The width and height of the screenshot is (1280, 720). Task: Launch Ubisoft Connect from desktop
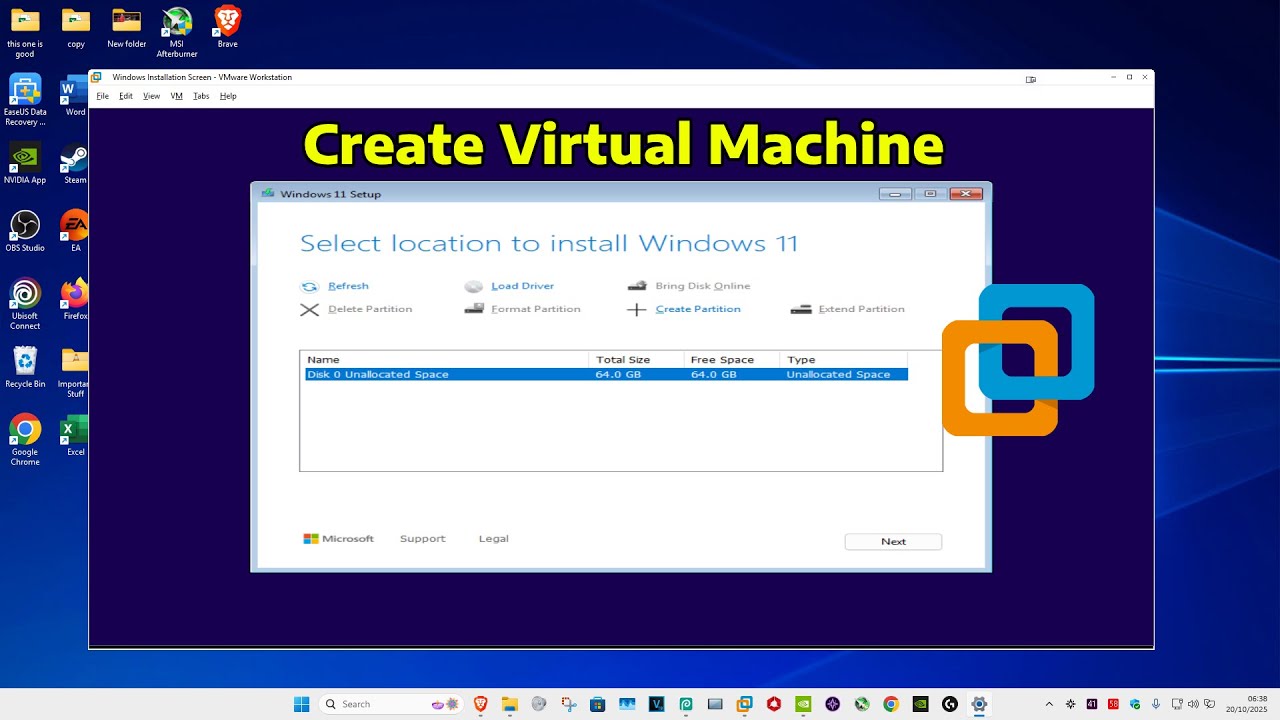(25, 304)
